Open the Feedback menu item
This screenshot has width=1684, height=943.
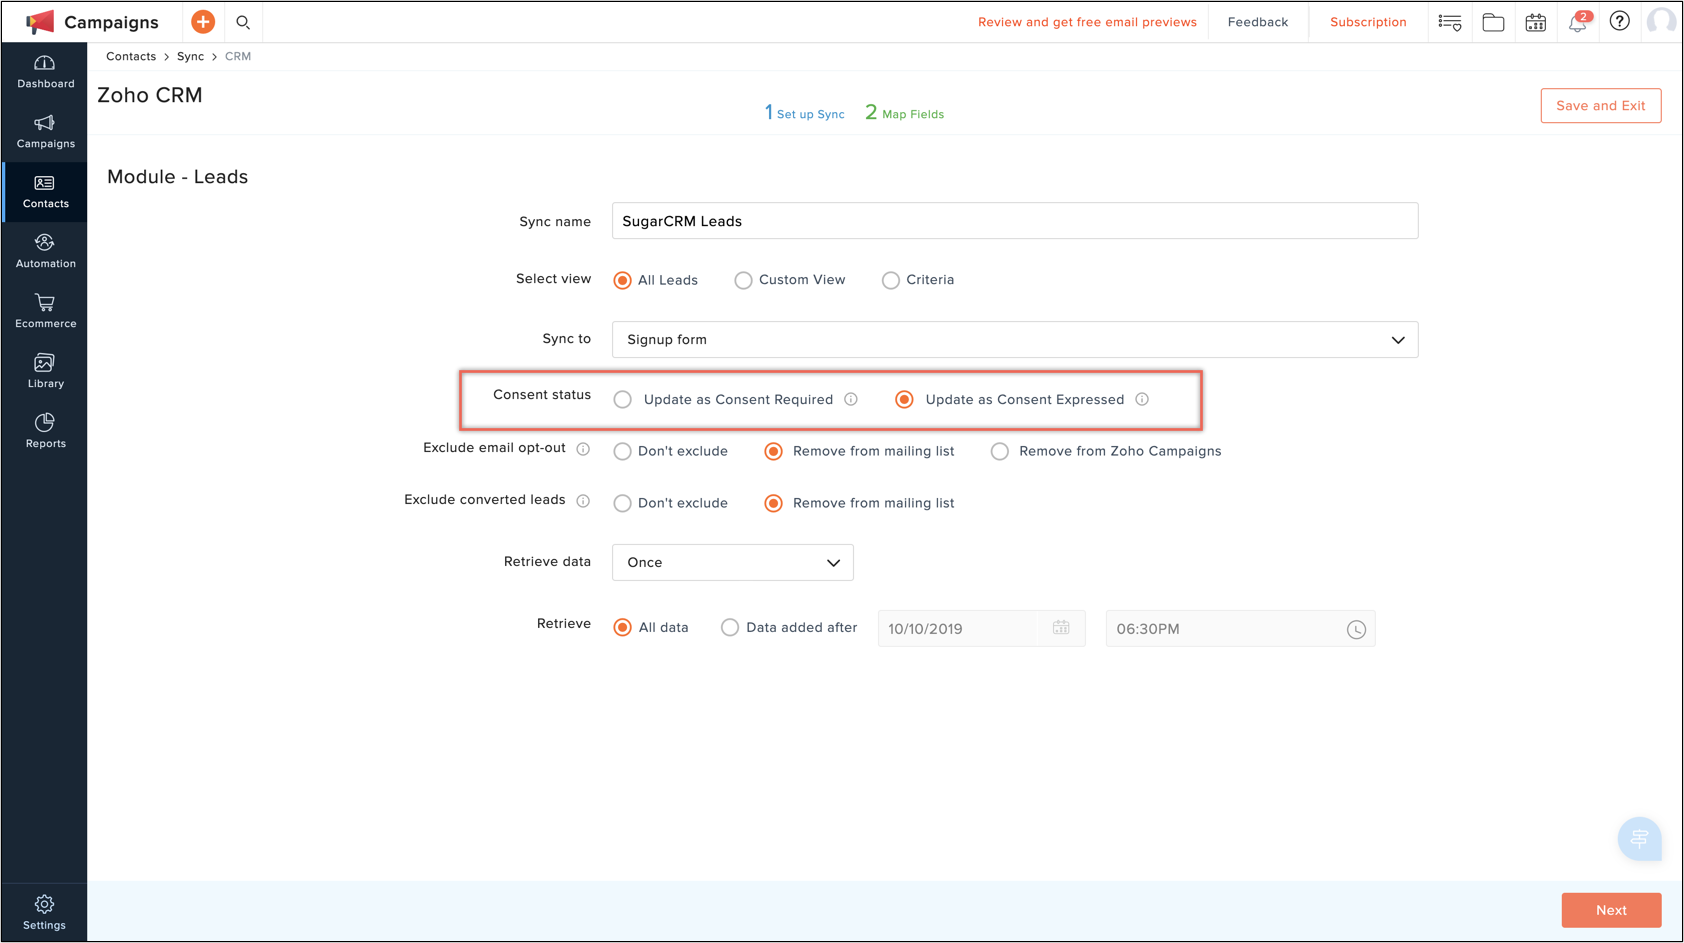1258,22
